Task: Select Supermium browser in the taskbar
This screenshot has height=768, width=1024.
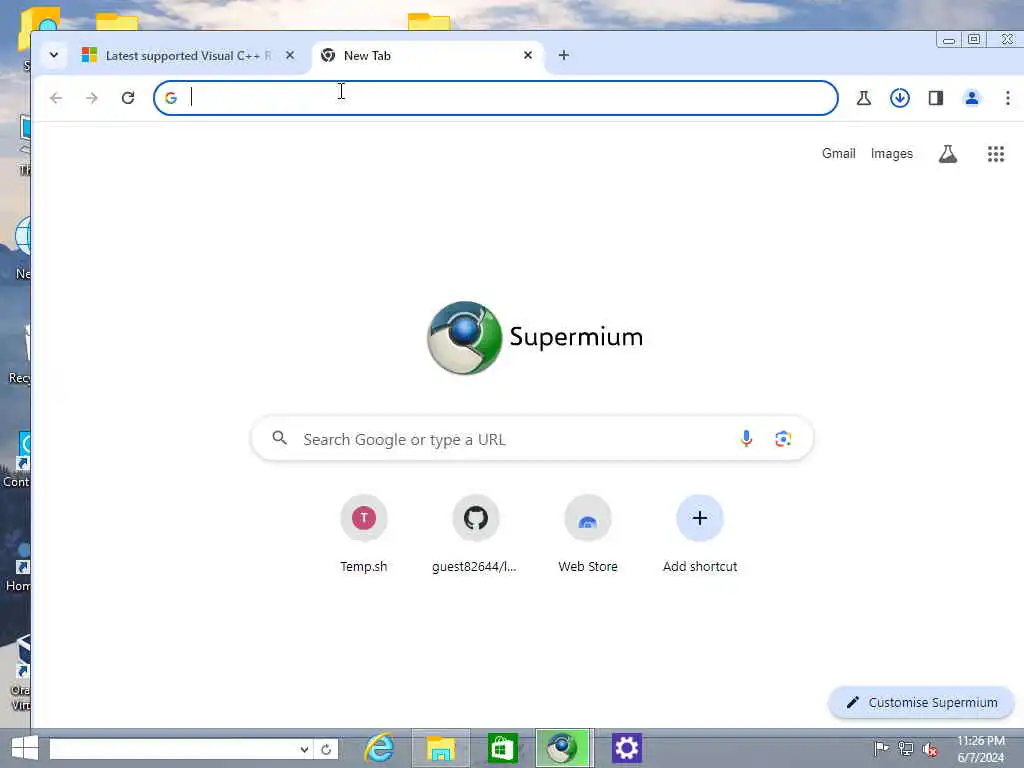Action: [x=563, y=748]
